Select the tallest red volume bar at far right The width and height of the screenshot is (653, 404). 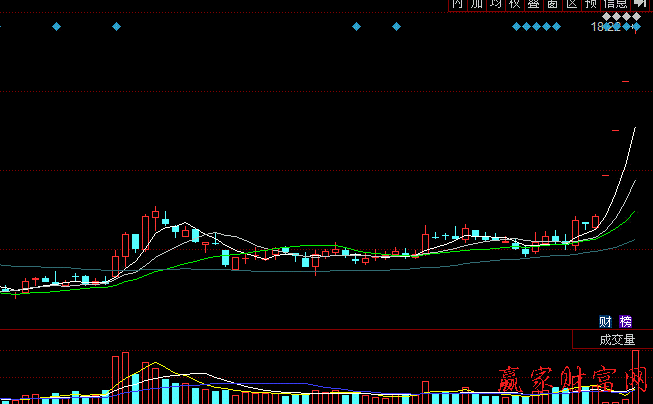coord(636,376)
